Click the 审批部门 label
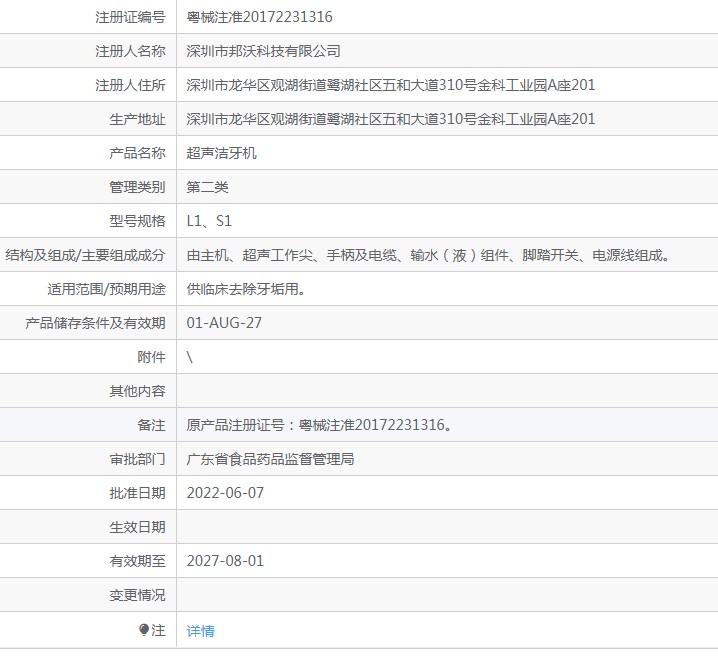This screenshot has width=718, height=661. (x=137, y=459)
